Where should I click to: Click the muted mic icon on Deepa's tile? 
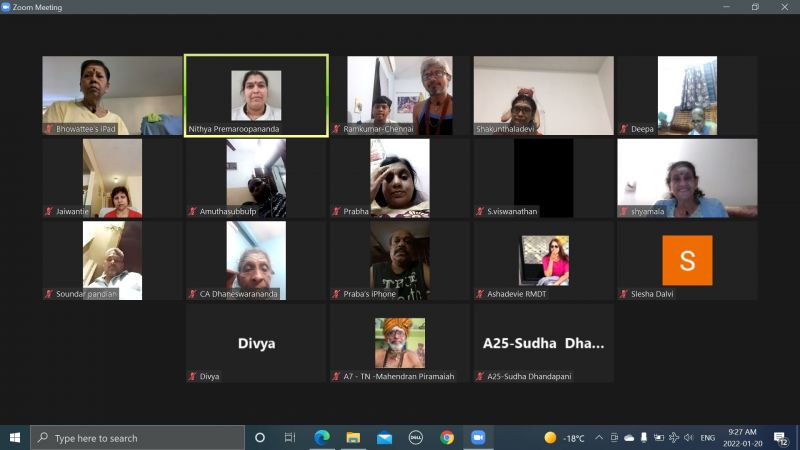(624, 129)
